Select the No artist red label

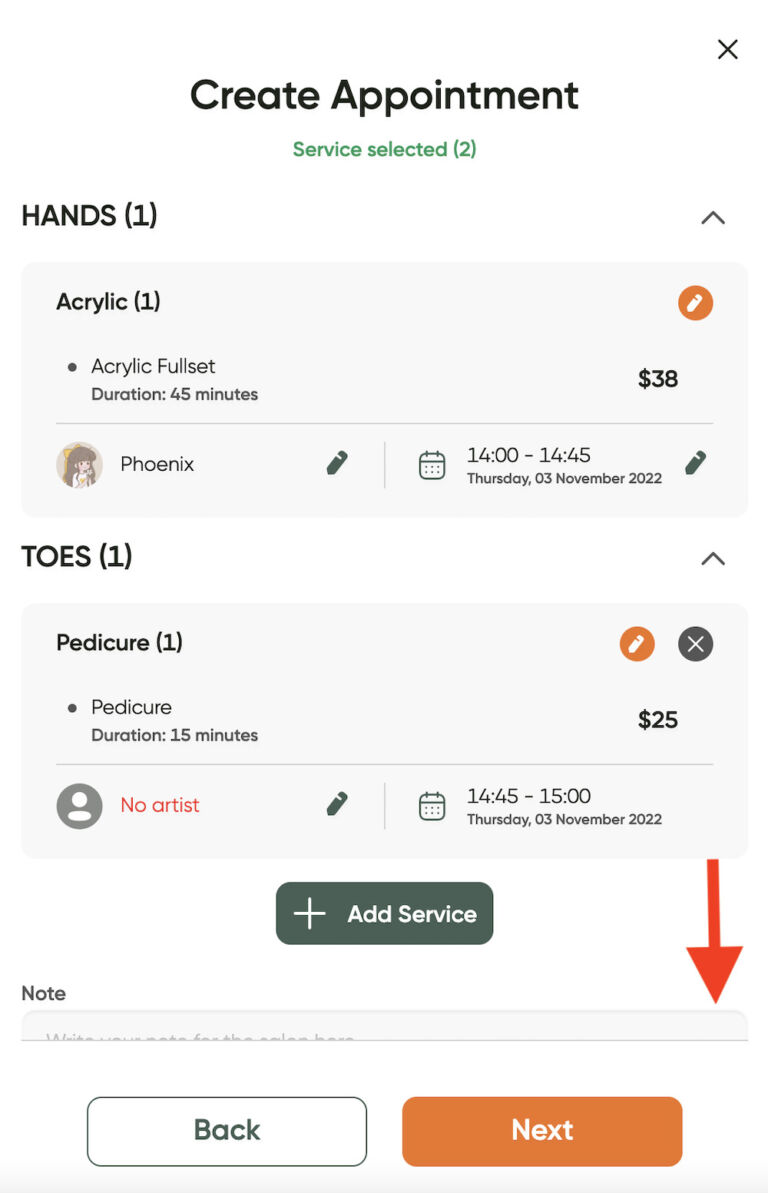(160, 805)
